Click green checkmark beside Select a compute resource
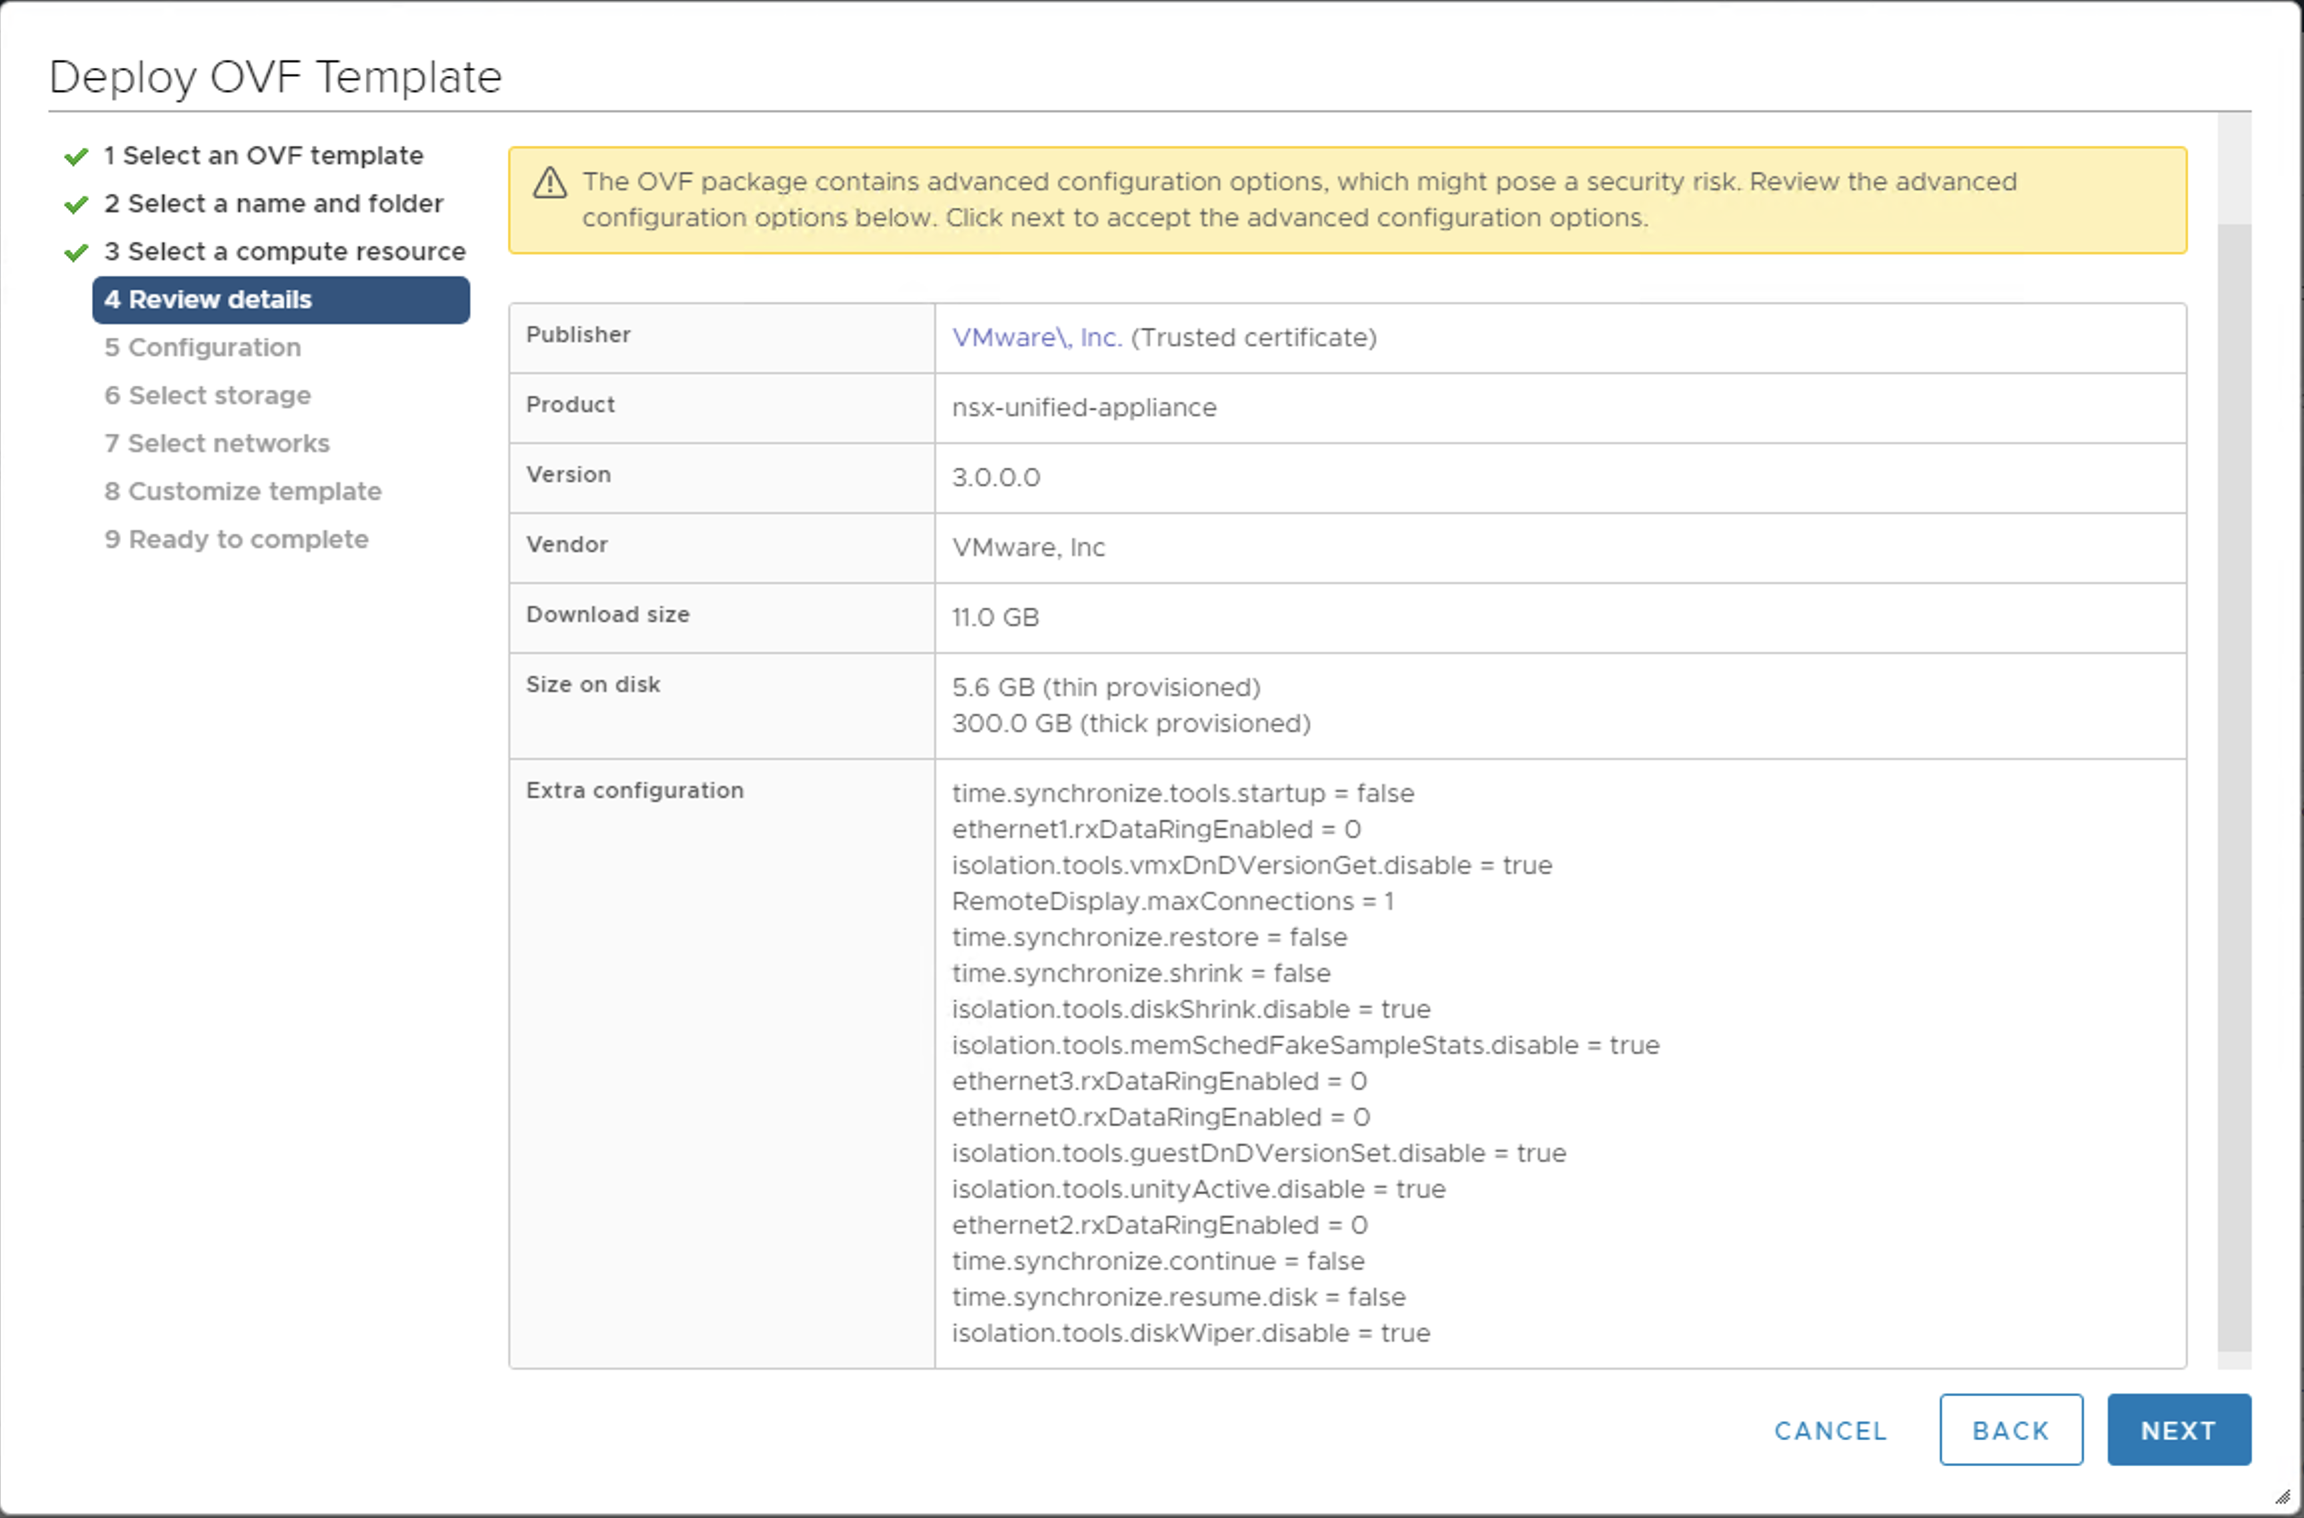This screenshot has width=2304, height=1518. point(76,253)
